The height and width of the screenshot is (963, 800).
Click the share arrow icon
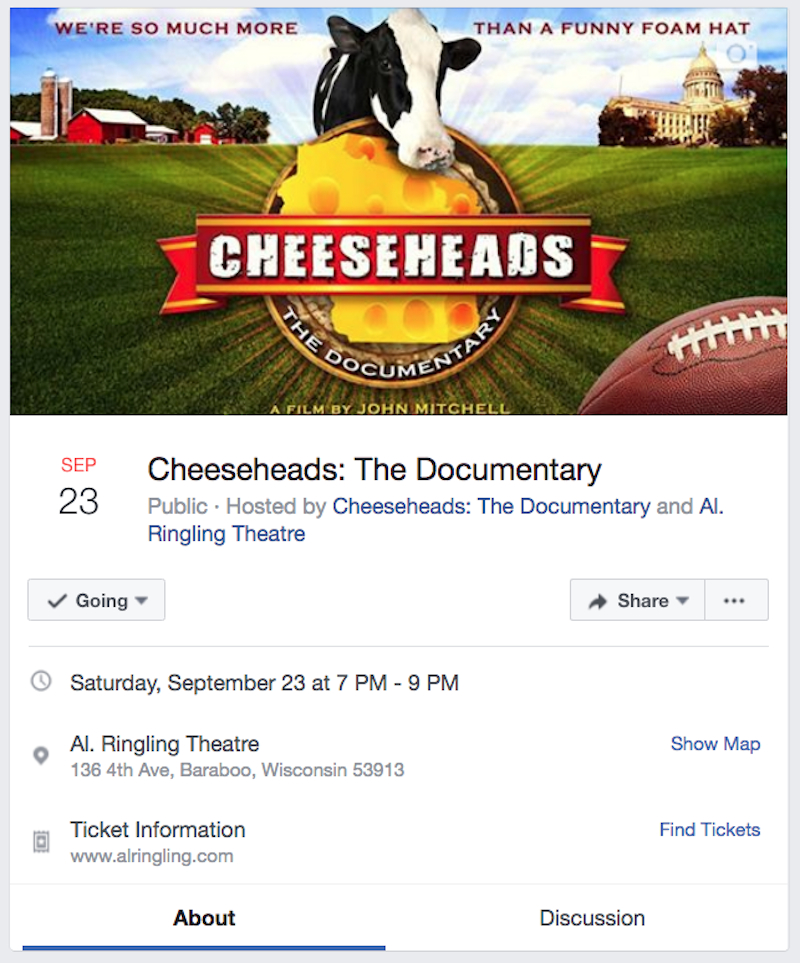tap(598, 601)
